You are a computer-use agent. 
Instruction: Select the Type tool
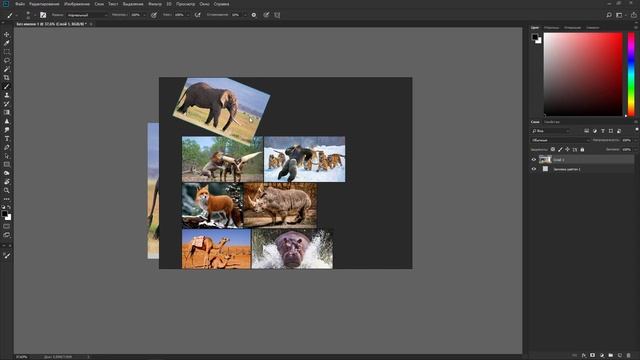pos(7,139)
